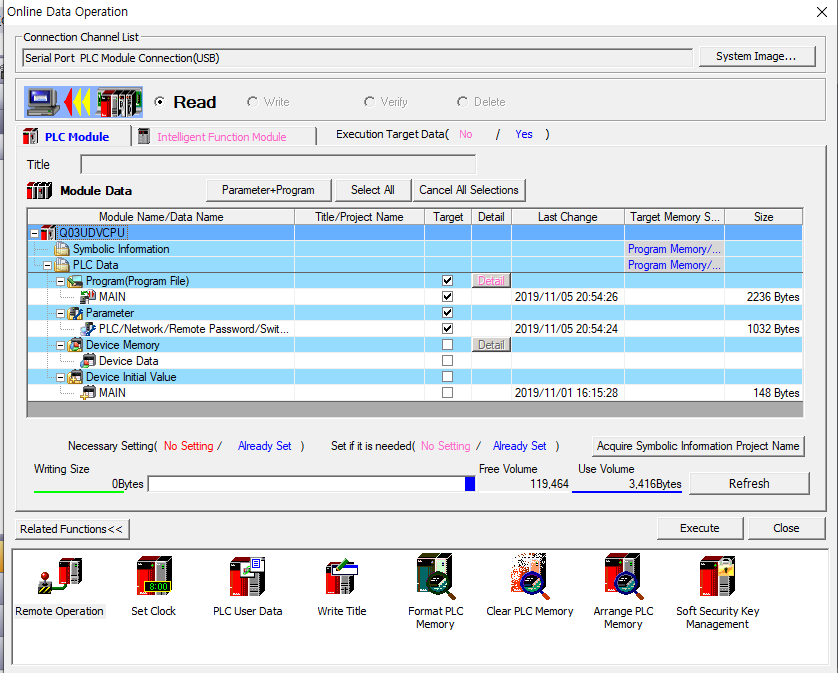Check Device Data target checkbox
The height and width of the screenshot is (673, 838).
(447, 361)
